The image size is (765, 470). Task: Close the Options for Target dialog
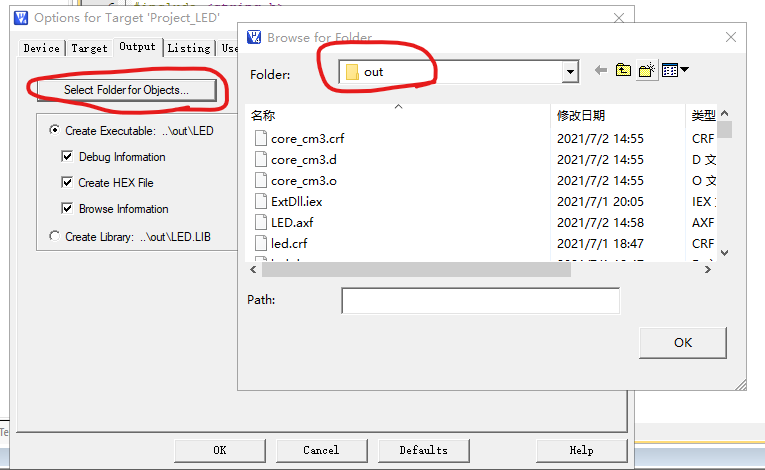[619, 18]
